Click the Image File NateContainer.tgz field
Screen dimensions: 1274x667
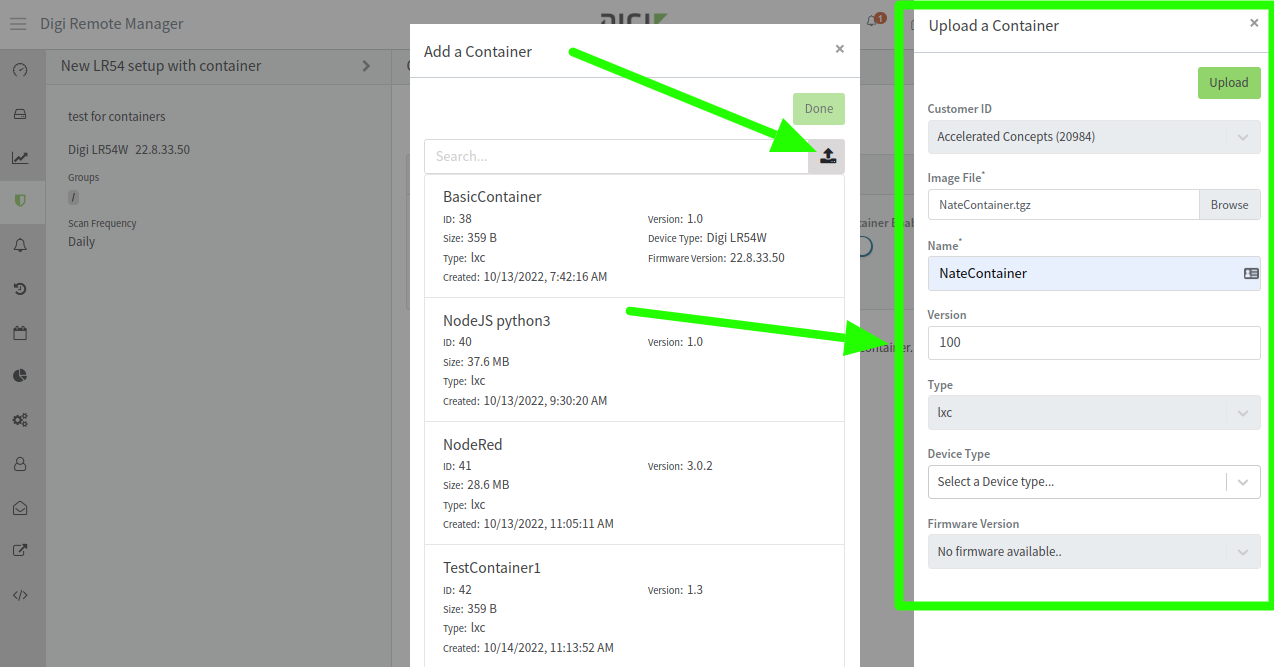[1064, 205]
